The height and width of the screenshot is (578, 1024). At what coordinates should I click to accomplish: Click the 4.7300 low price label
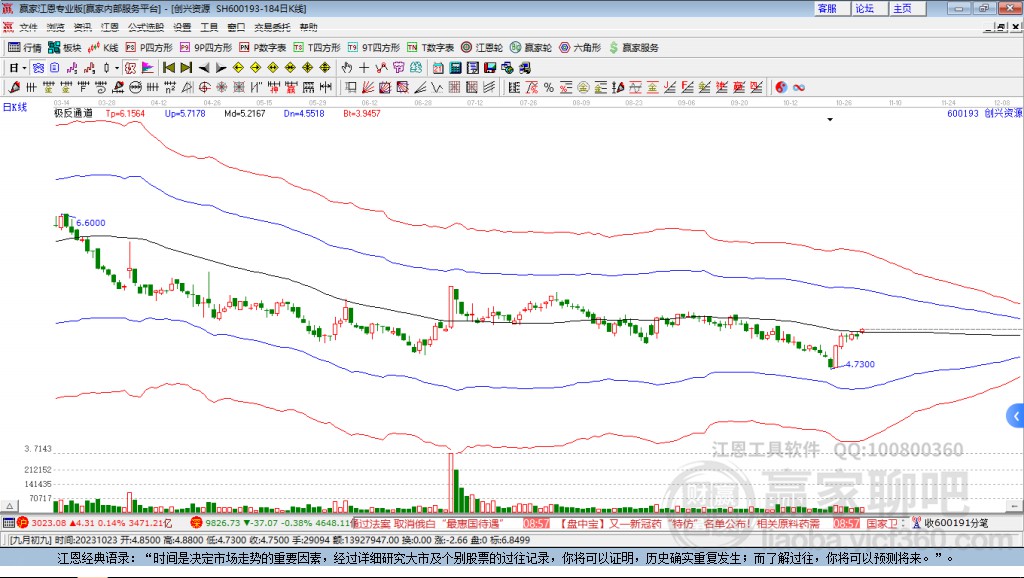860,364
